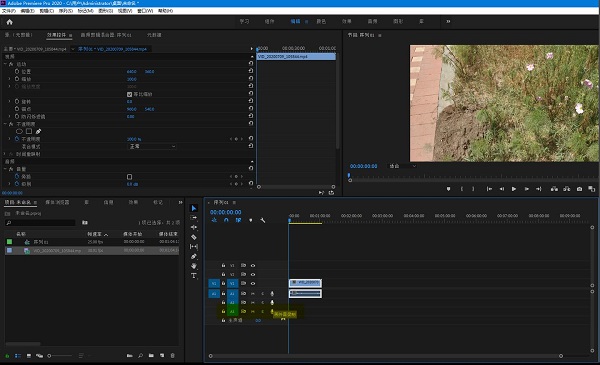Switch Project panel to icon view
The image size is (600, 365).
(x=29, y=356)
